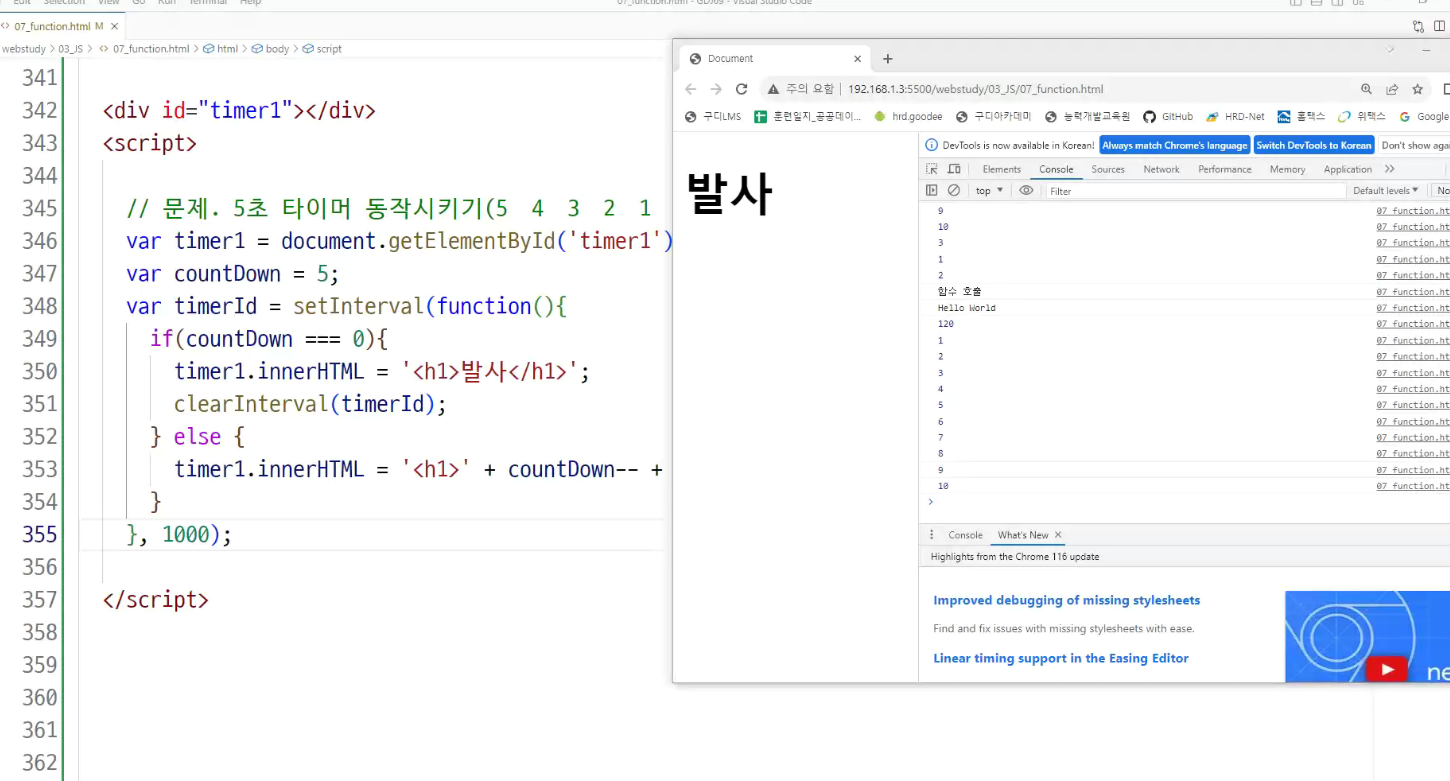This screenshot has height=781, width=1450.
Task: Close the What's New drawer tab
Action: click(1058, 535)
